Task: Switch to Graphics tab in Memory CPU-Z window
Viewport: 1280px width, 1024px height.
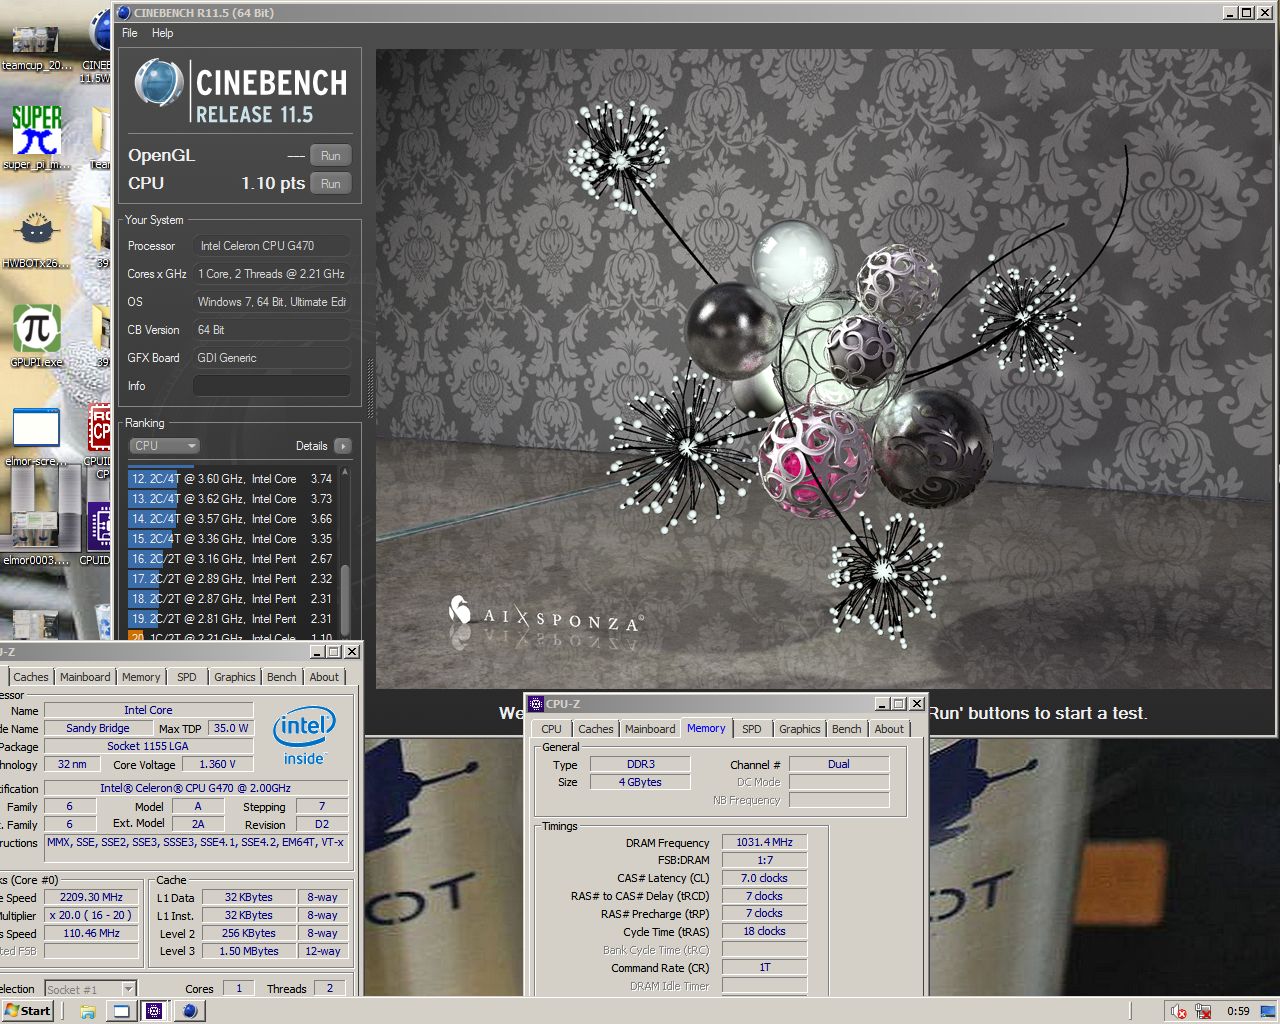Action: click(799, 729)
